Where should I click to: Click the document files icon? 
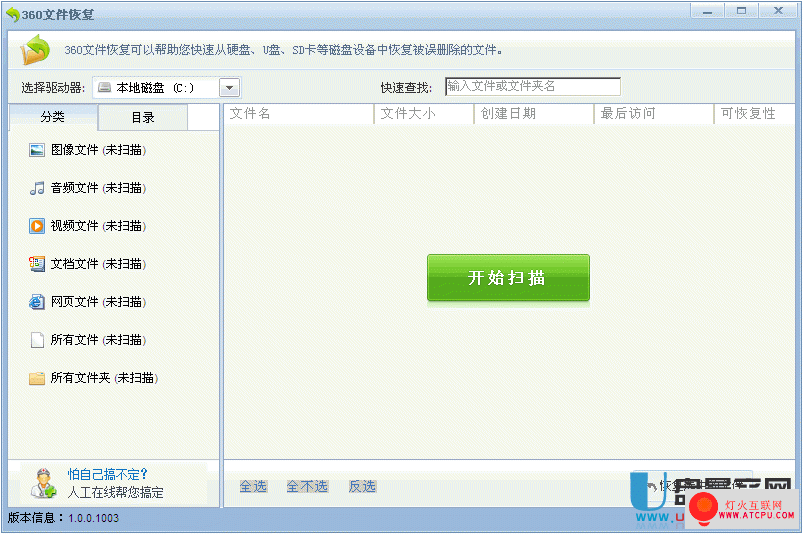(37, 264)
